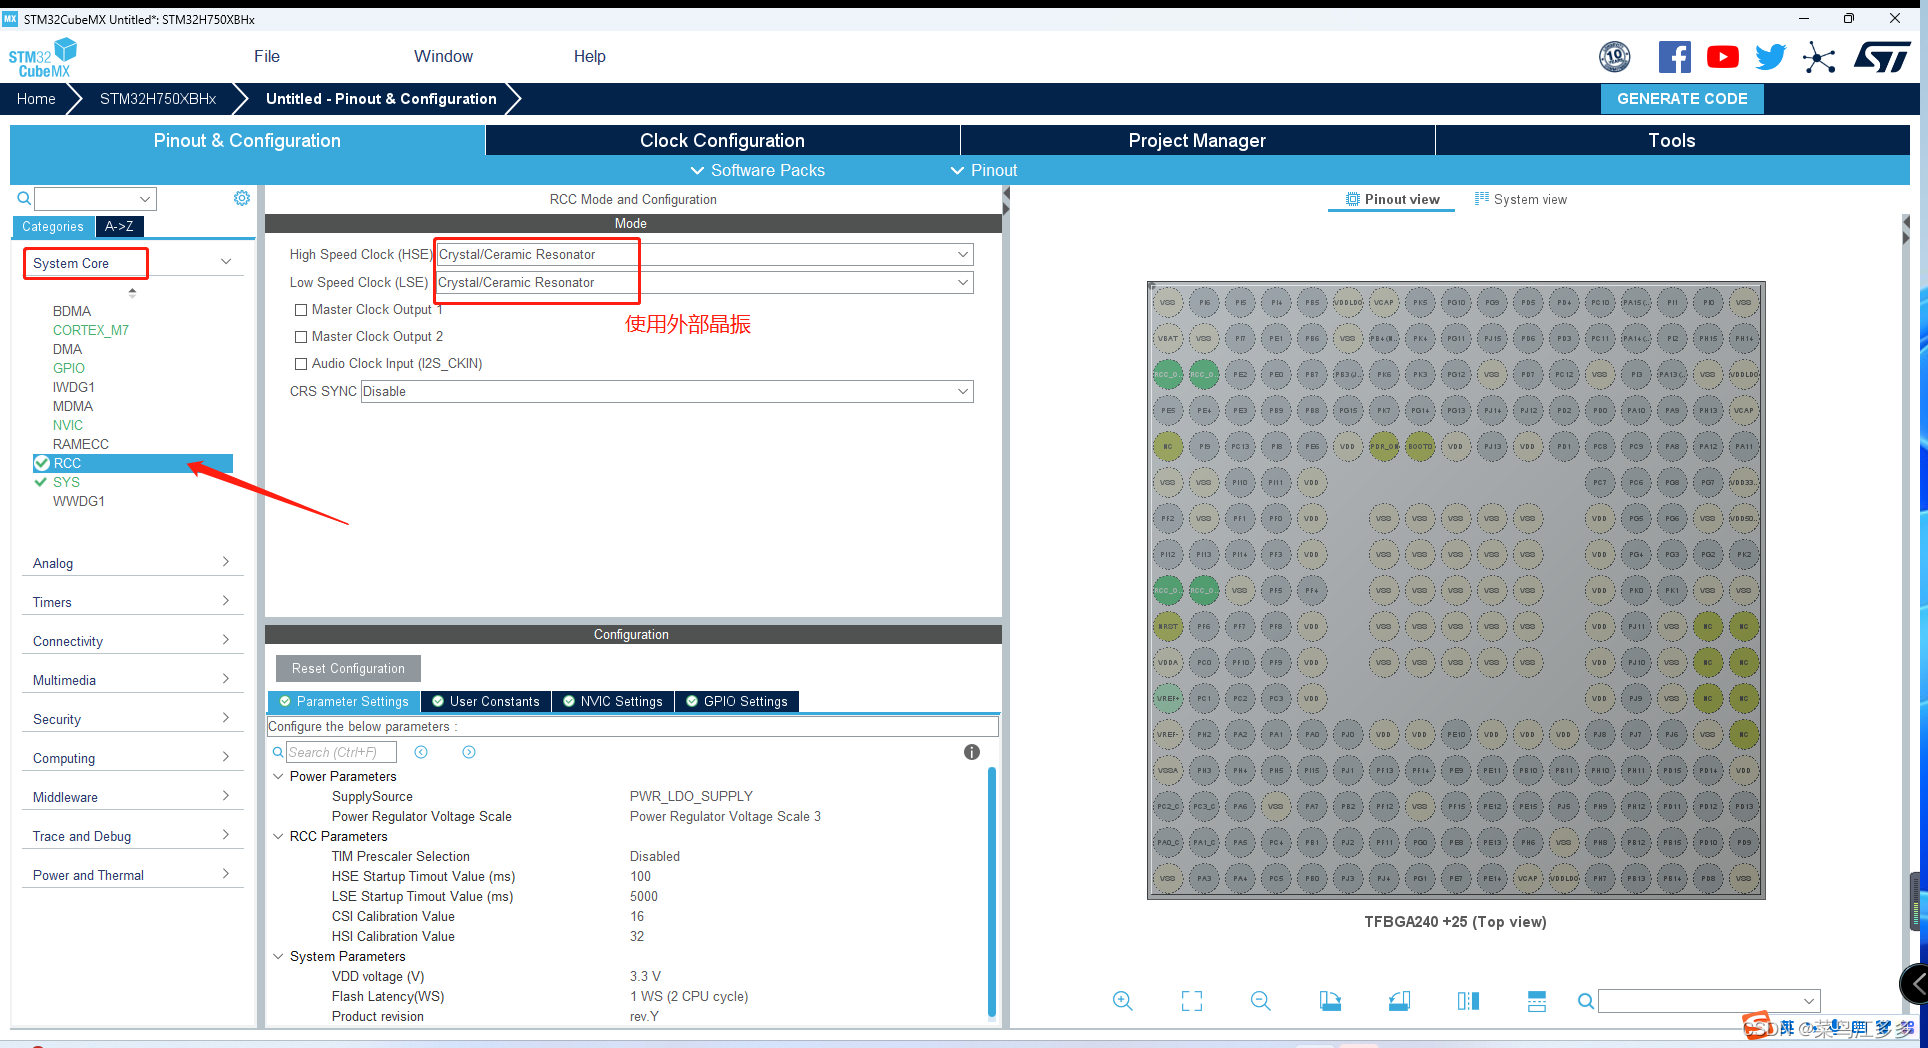This screenshot has width=1928, height=1048.
Task: Enable Master Clock Output 1
Action: click(301, 310)
